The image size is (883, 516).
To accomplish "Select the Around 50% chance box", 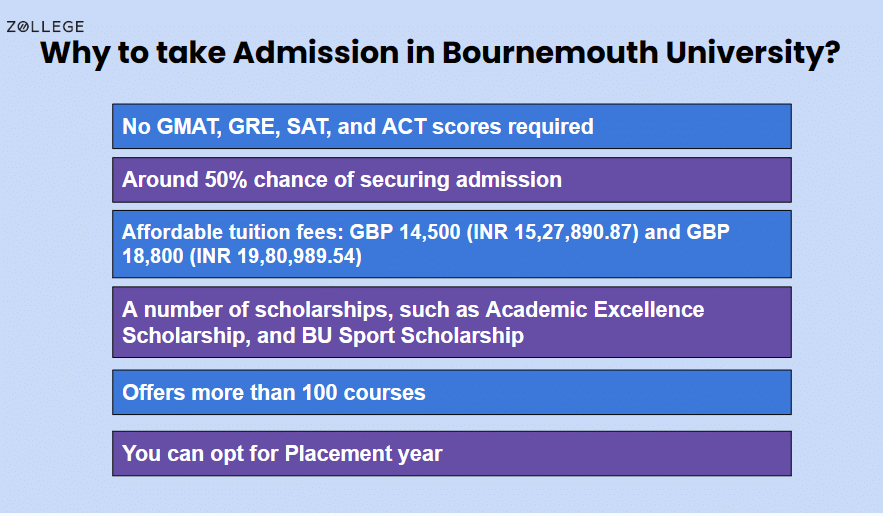I will pyautogui.click(x=452, y=180).
